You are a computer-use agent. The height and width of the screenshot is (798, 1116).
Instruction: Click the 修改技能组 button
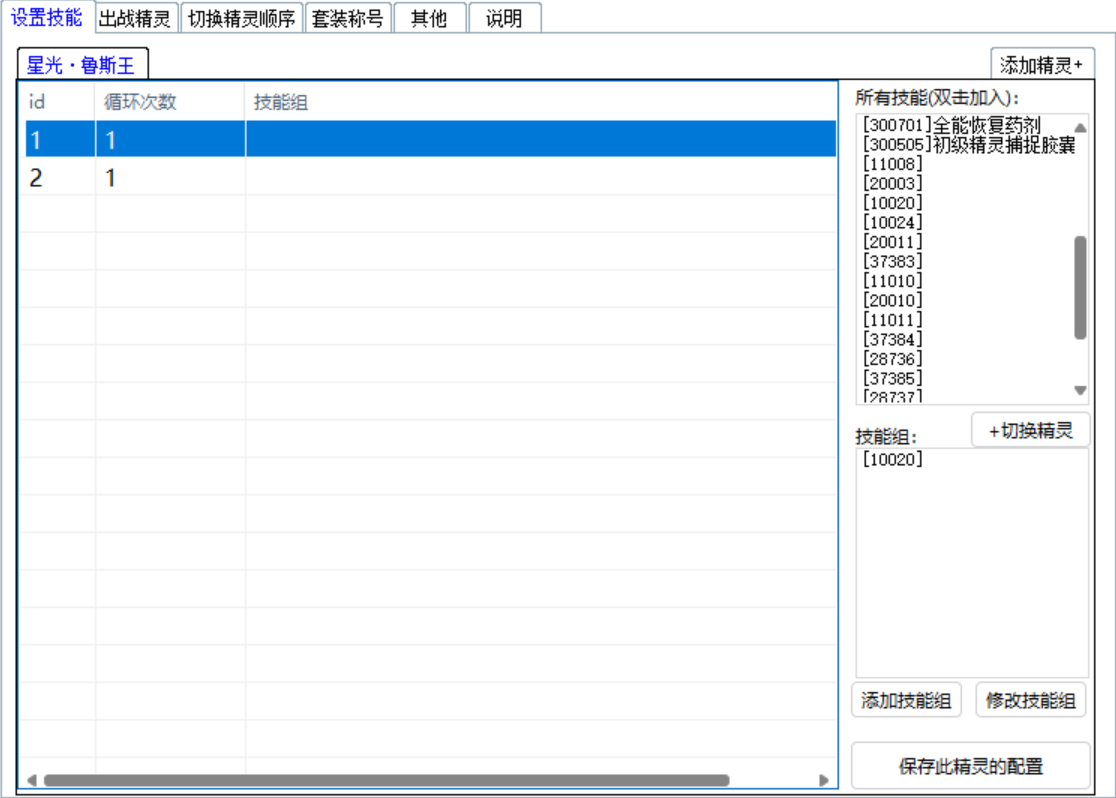1029,700
